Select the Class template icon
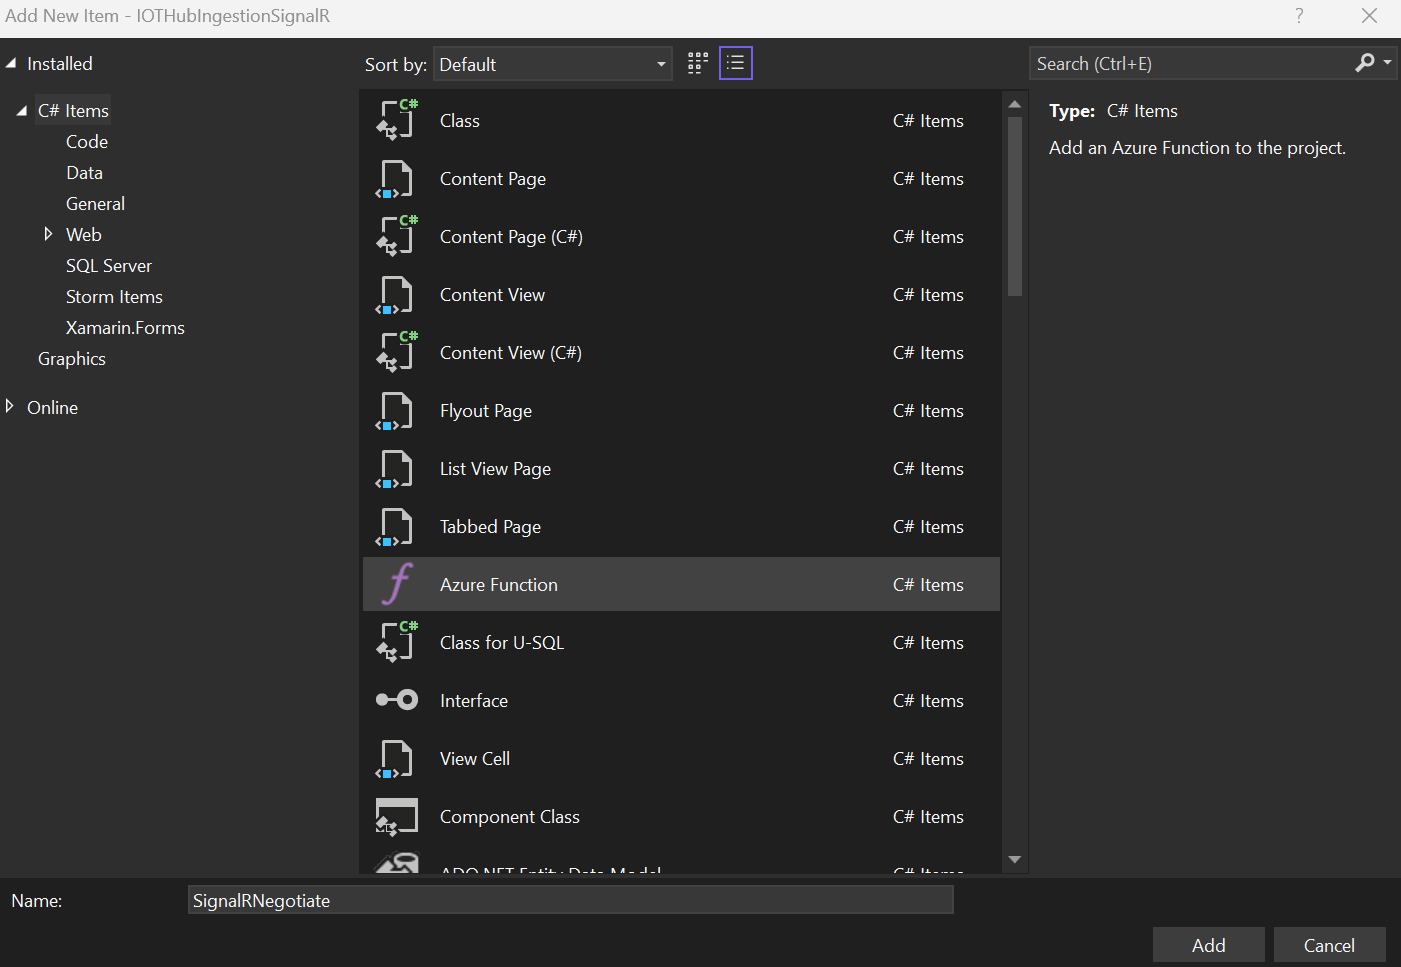Viewport: 1401px width, 967px height. 396,120
